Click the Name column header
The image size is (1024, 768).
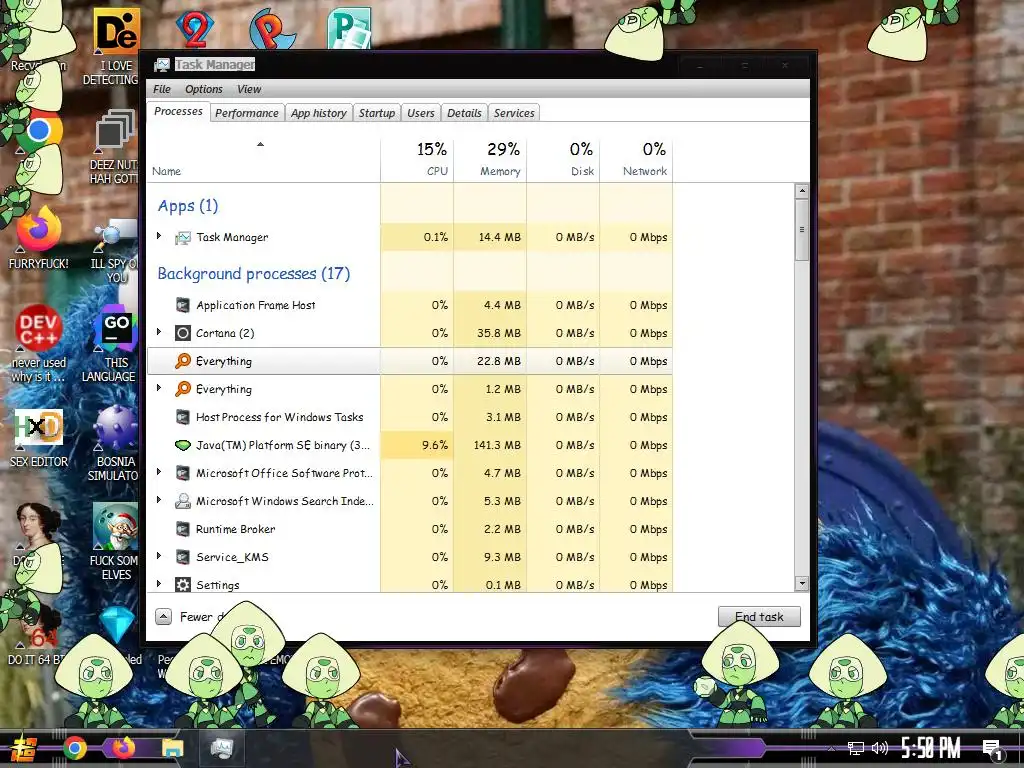[263, 159]
